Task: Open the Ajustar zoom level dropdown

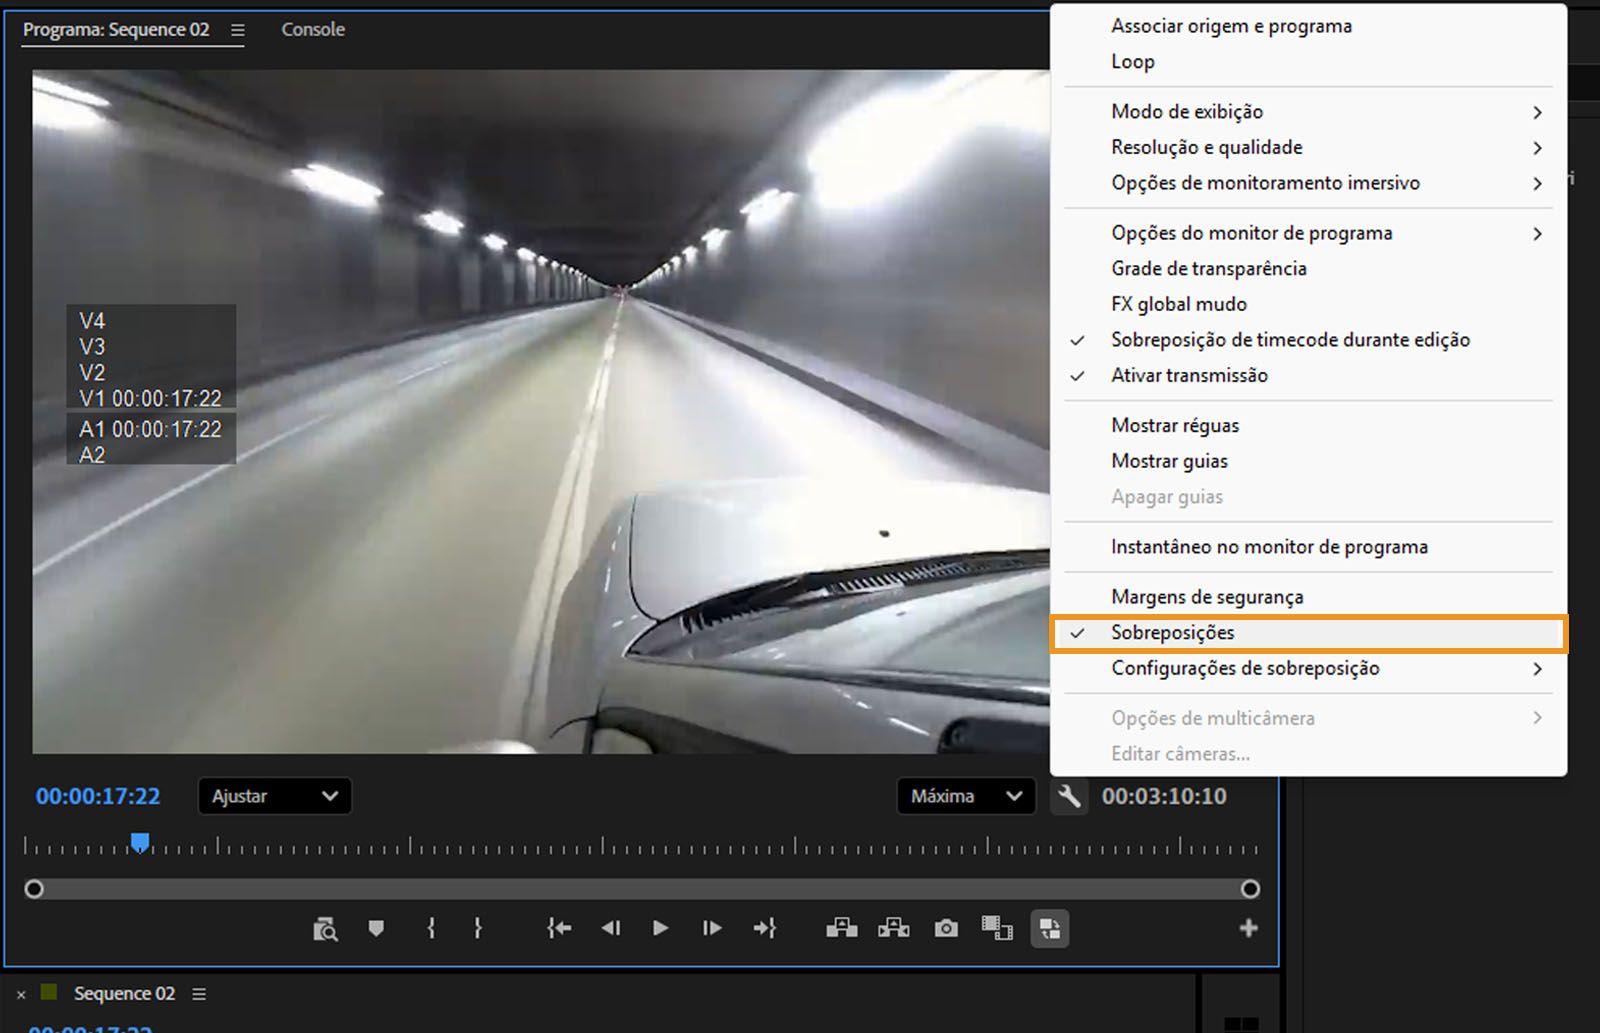Action: [274, 796]
